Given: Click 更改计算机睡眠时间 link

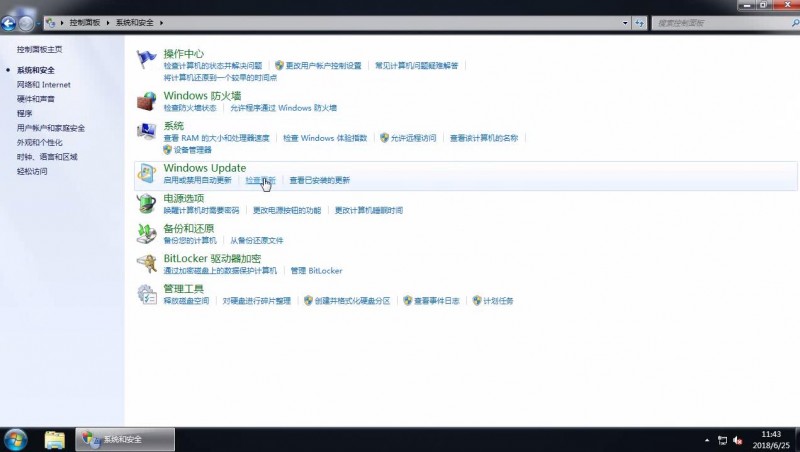Looking at the screenshot, I should pos(368,210).
